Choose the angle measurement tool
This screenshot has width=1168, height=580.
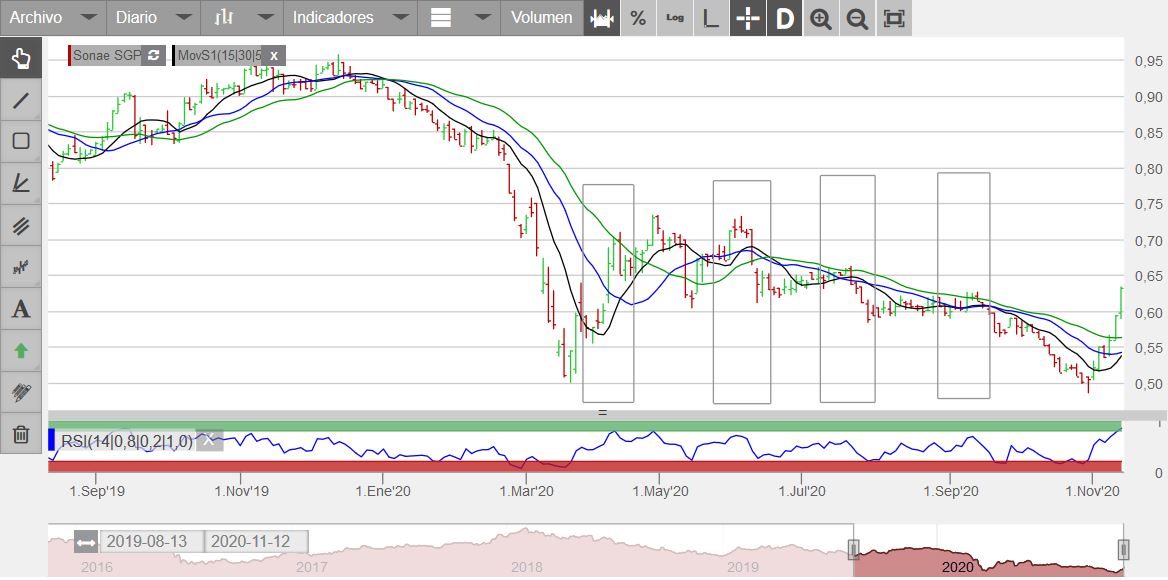click(21, 183)
